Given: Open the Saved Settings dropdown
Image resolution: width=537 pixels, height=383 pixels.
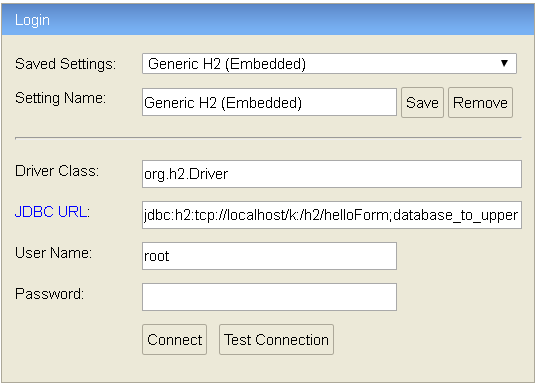Looking at the screenshot, I should (329, 63).
